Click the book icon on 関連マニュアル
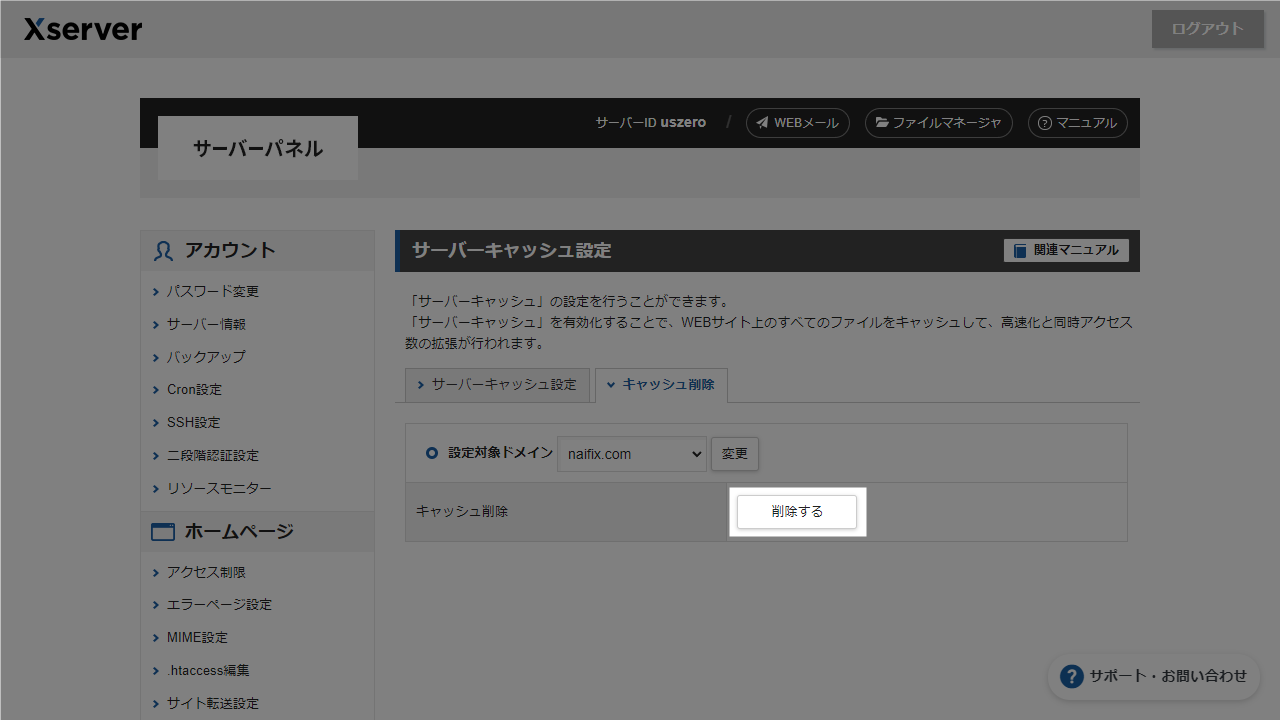Screen dimensions: 1280x720 click(1020, 250)
